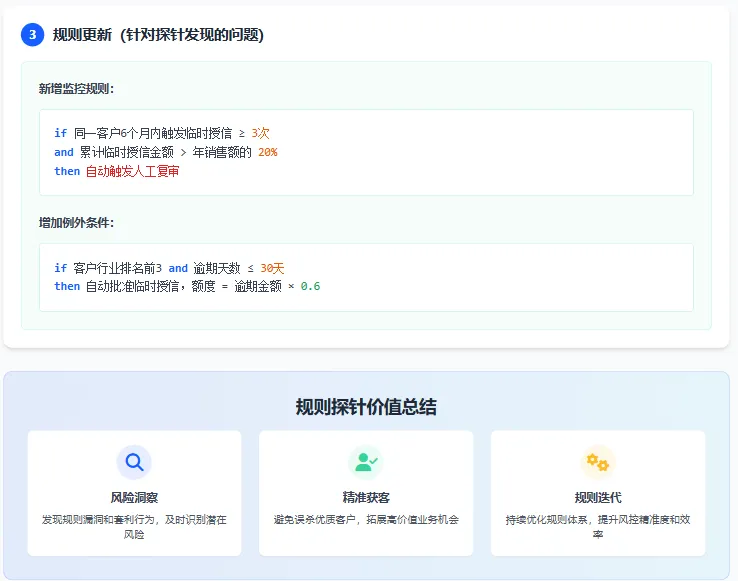The width and height of the screenshot is (738, 581).
Task: Click the red text 自动触发人工复审
Action: [x=132, y=171]
